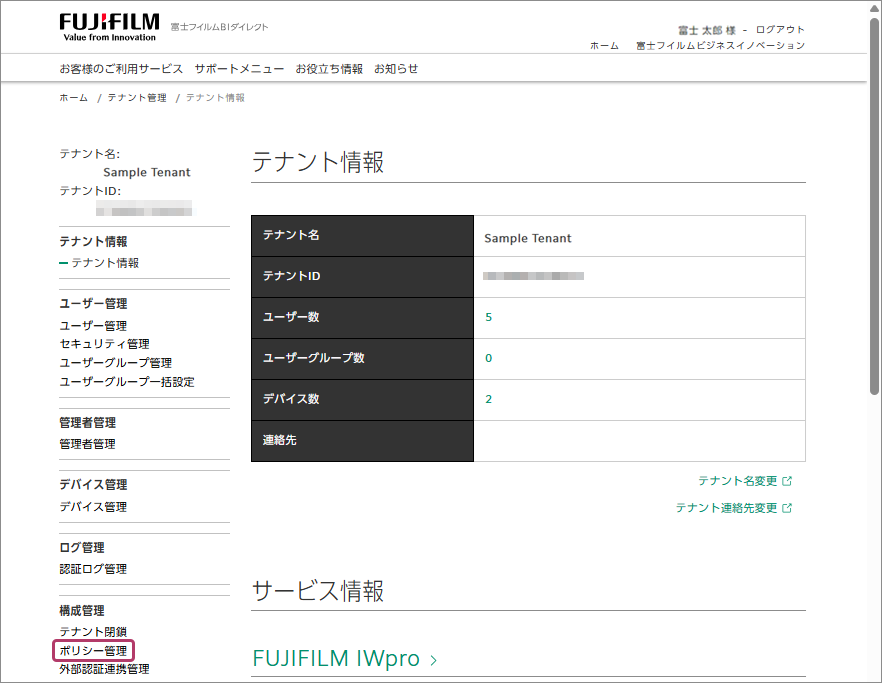
Task: Open ユーザーグループ一括設定 sidebar link
Action: (127, 382)
